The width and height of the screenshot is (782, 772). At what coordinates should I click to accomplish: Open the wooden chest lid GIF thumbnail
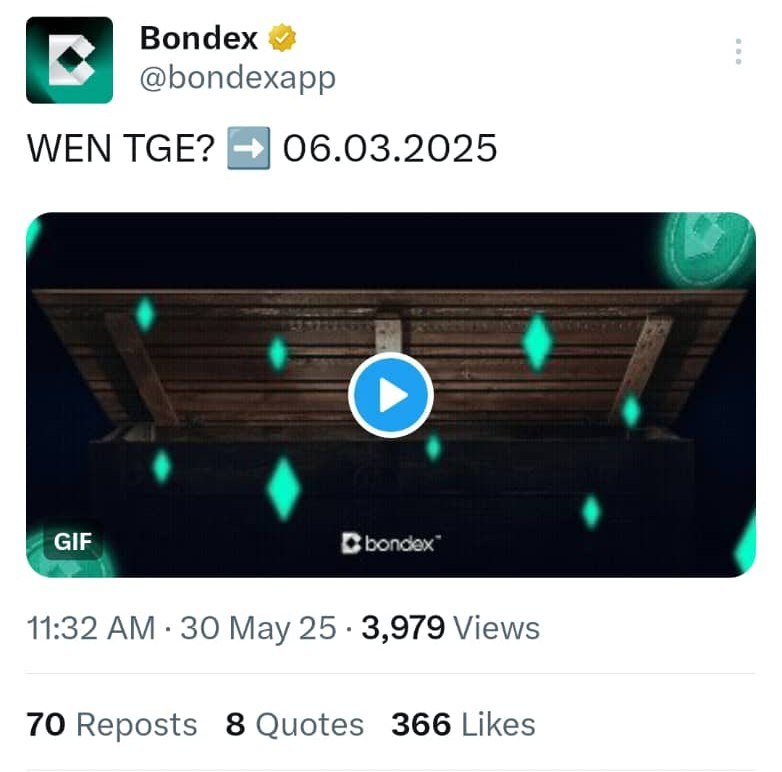[391, 395]
